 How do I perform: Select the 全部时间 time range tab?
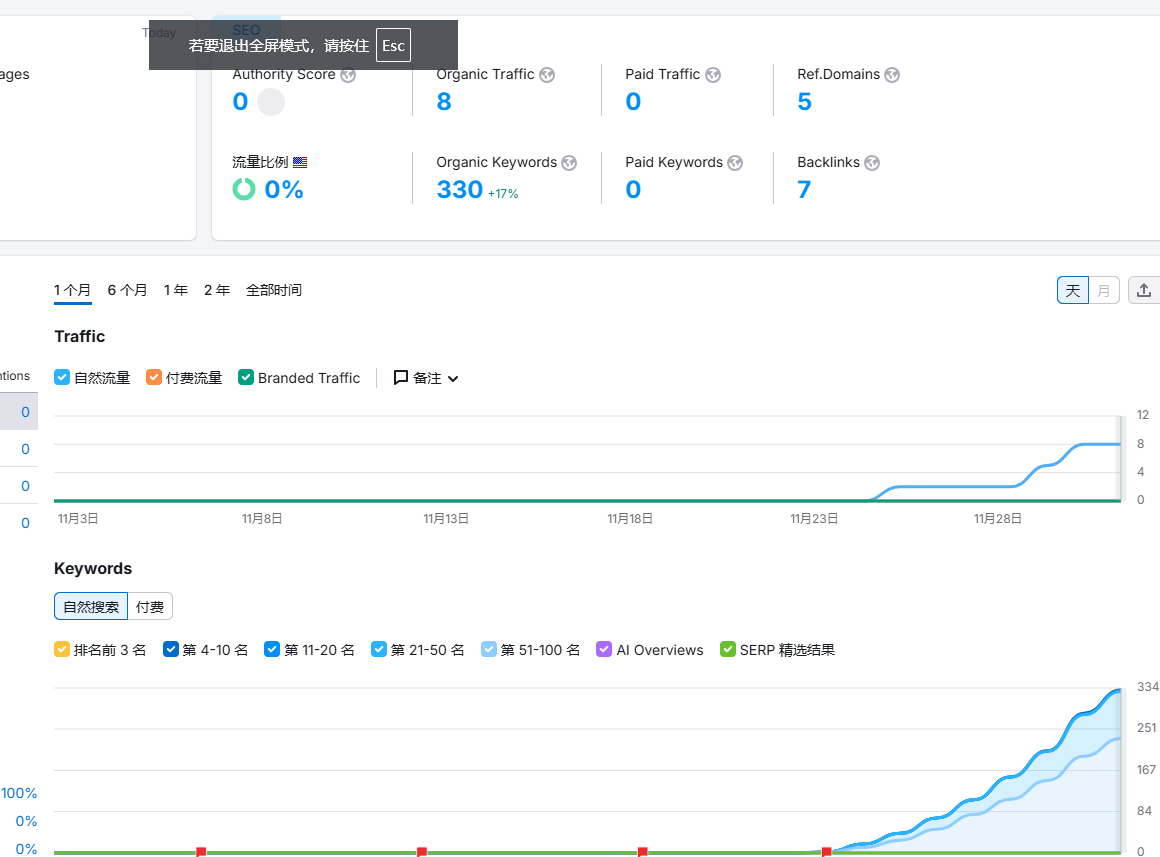(x=274, y=290)
